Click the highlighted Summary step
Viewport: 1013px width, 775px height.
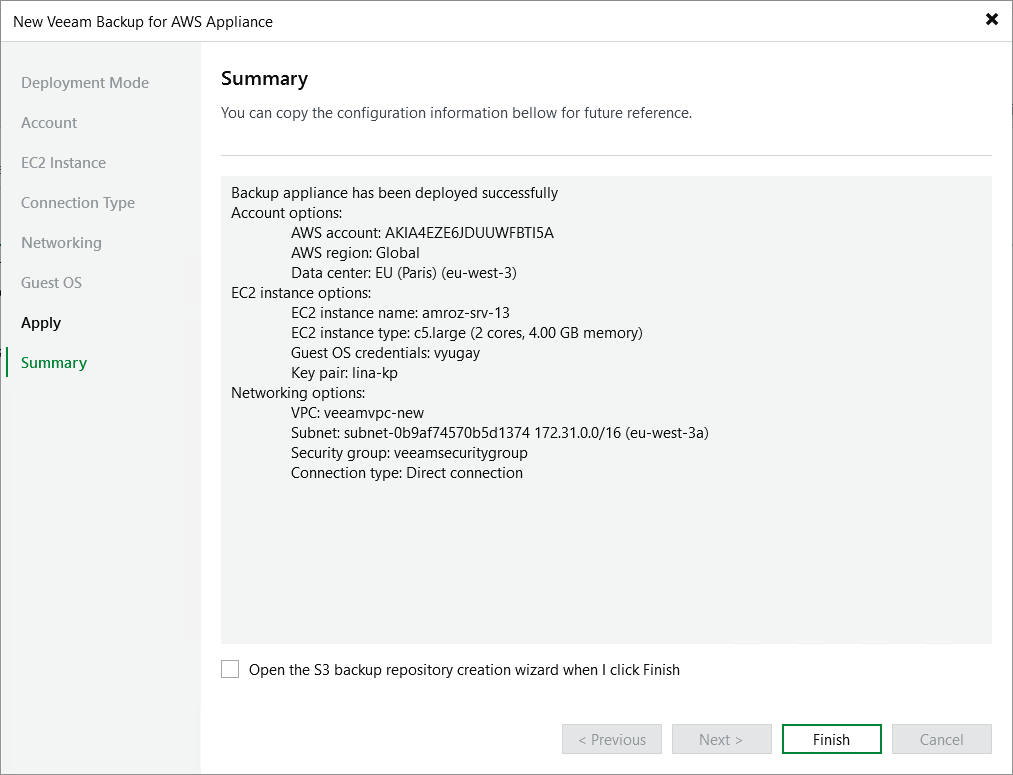pos(53,362)
